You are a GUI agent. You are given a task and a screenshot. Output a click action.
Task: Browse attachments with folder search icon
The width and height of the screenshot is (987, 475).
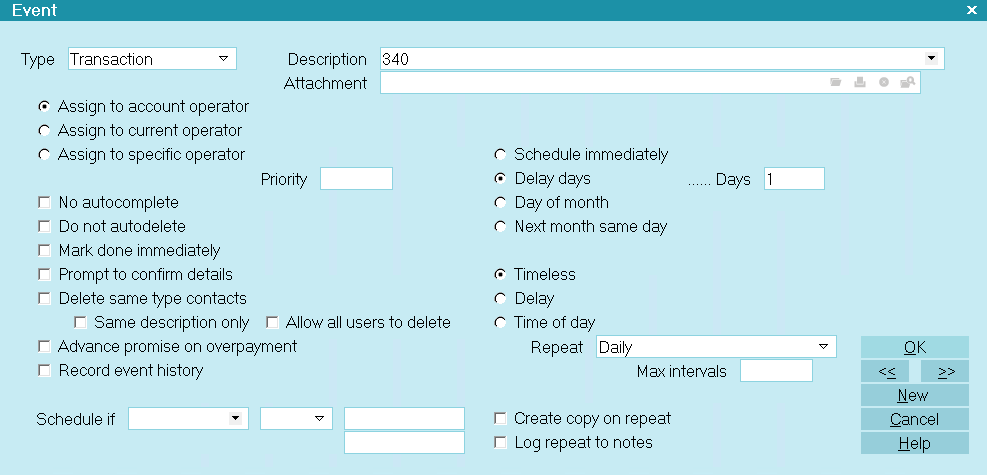click(907, 82)
